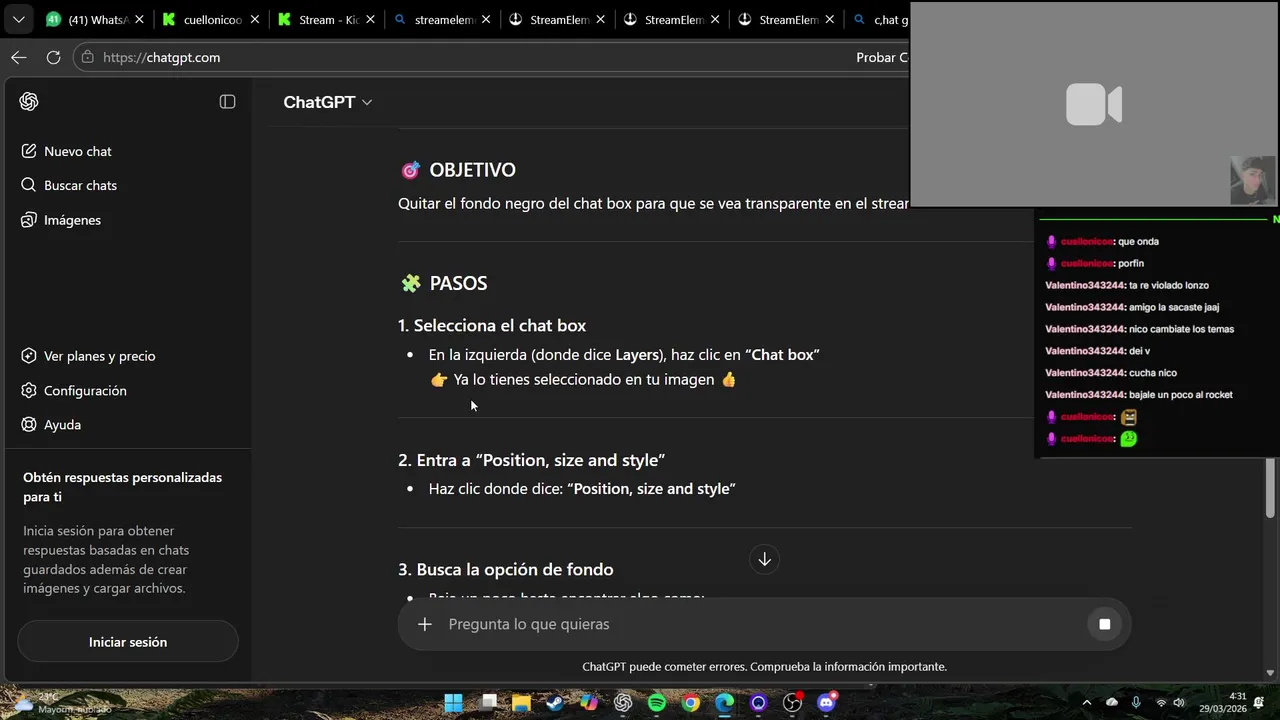Switch to the c,hat g search tab
Image resolution: width=1280 pixels, height=720 pixels.
pos(880,19)
